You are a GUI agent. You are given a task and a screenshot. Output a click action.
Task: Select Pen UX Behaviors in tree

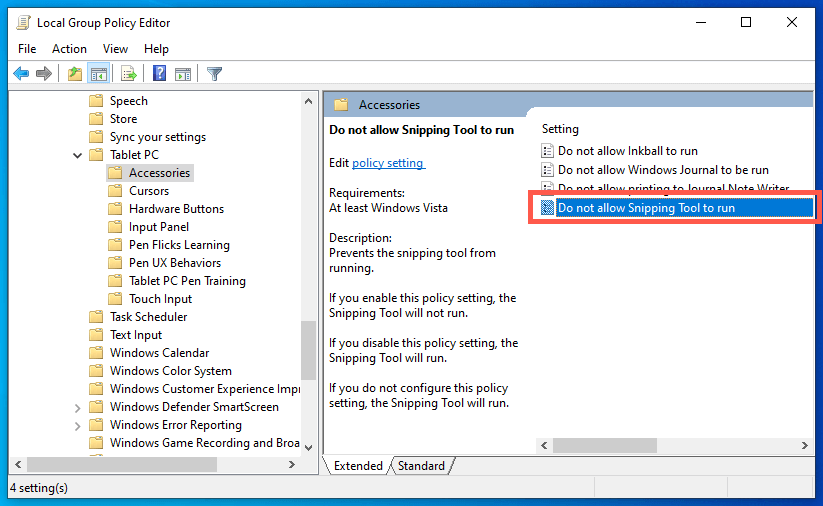(x=175, y=262)
